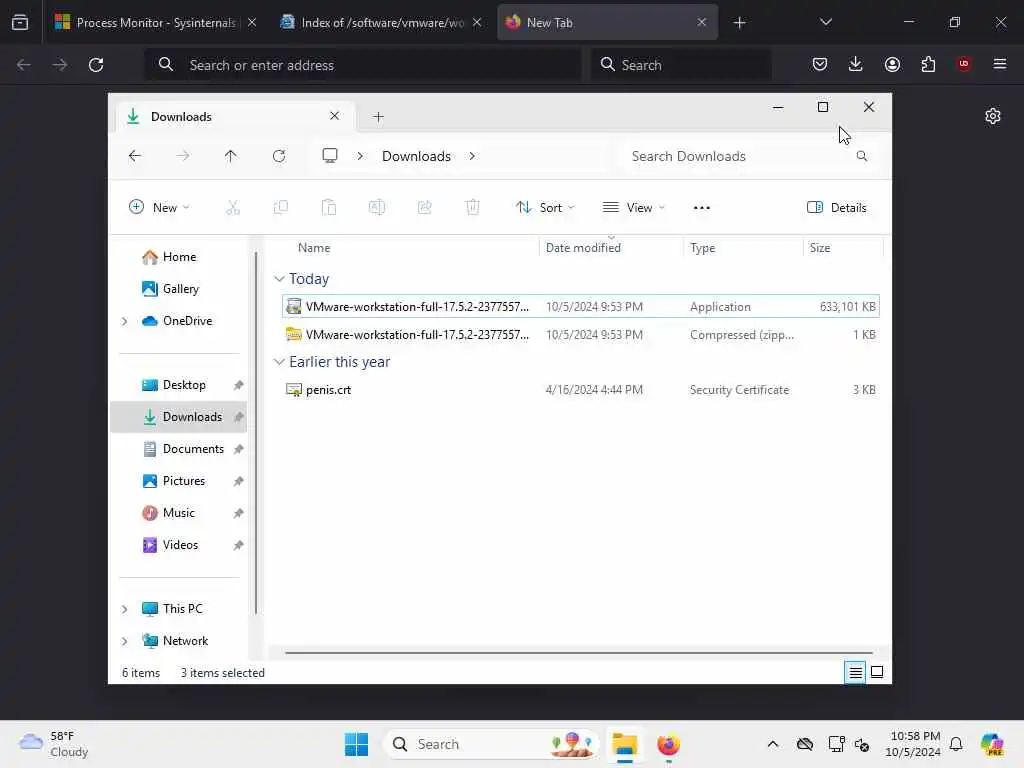The width and height of the screenshot is (1024, 768).
Task: Toggle the Details pane
Action: click(x=837, y=208)
